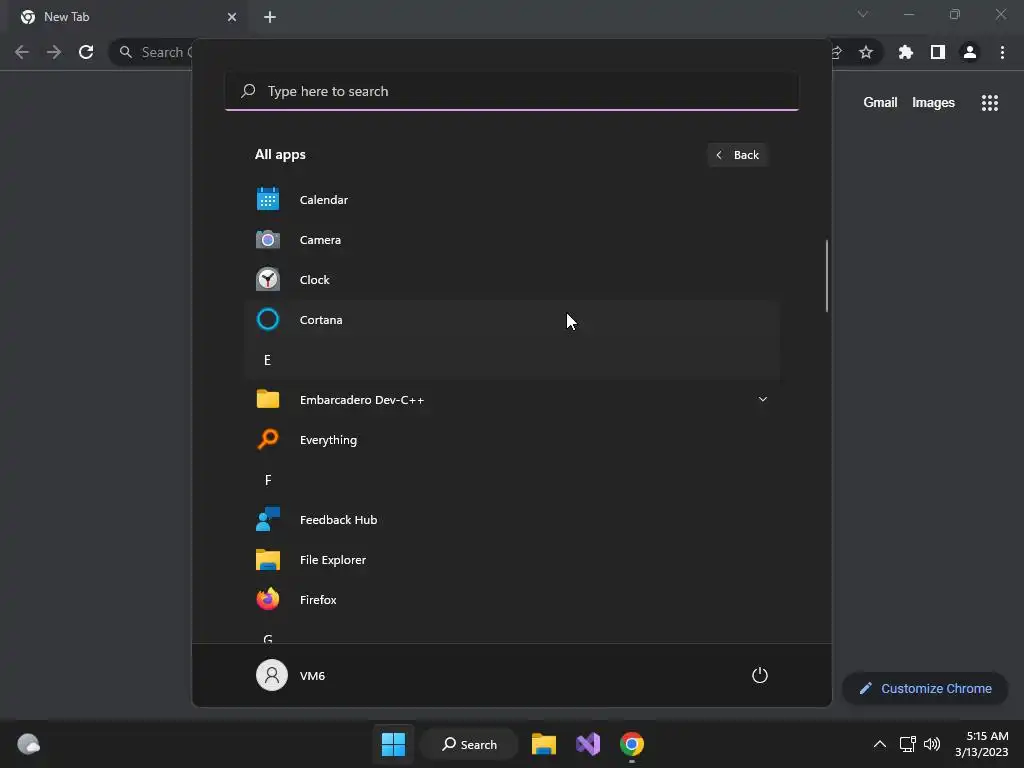Close the New Tab tab
Screen dimensions: 1024x768
point(232,17)
